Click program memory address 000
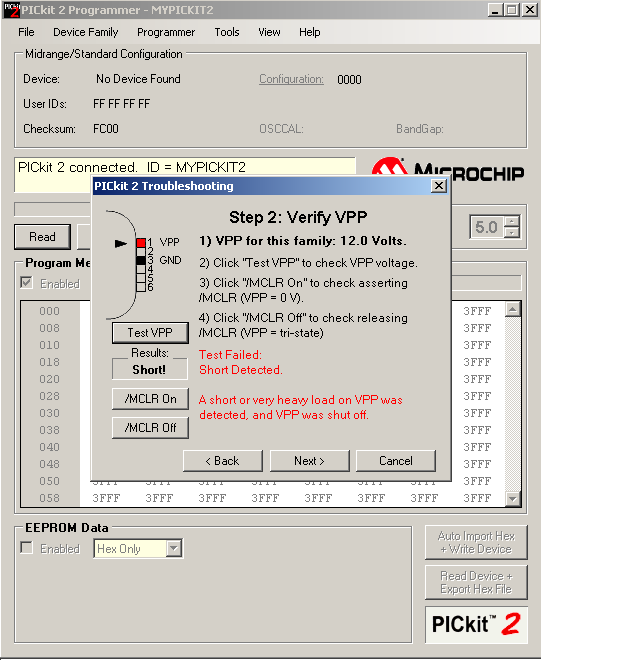 49,311
